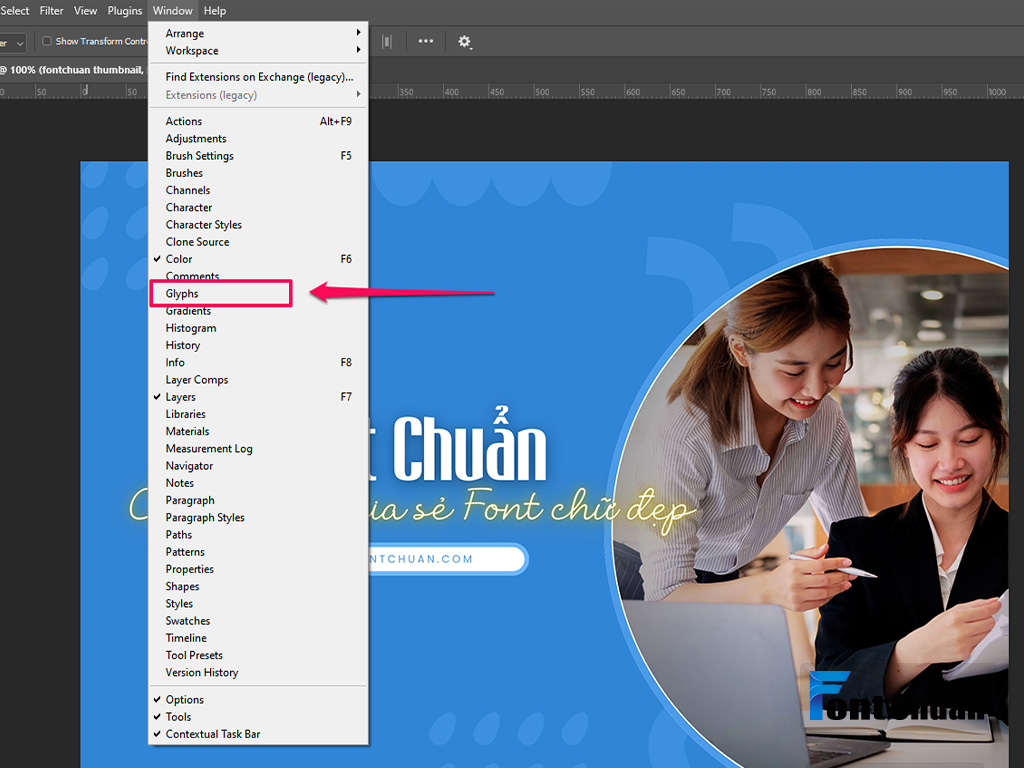Select the fontchuan thumbnail document tab
Image resolution: width=1024 pixels, height=768 pixels.
coord(73,70)
